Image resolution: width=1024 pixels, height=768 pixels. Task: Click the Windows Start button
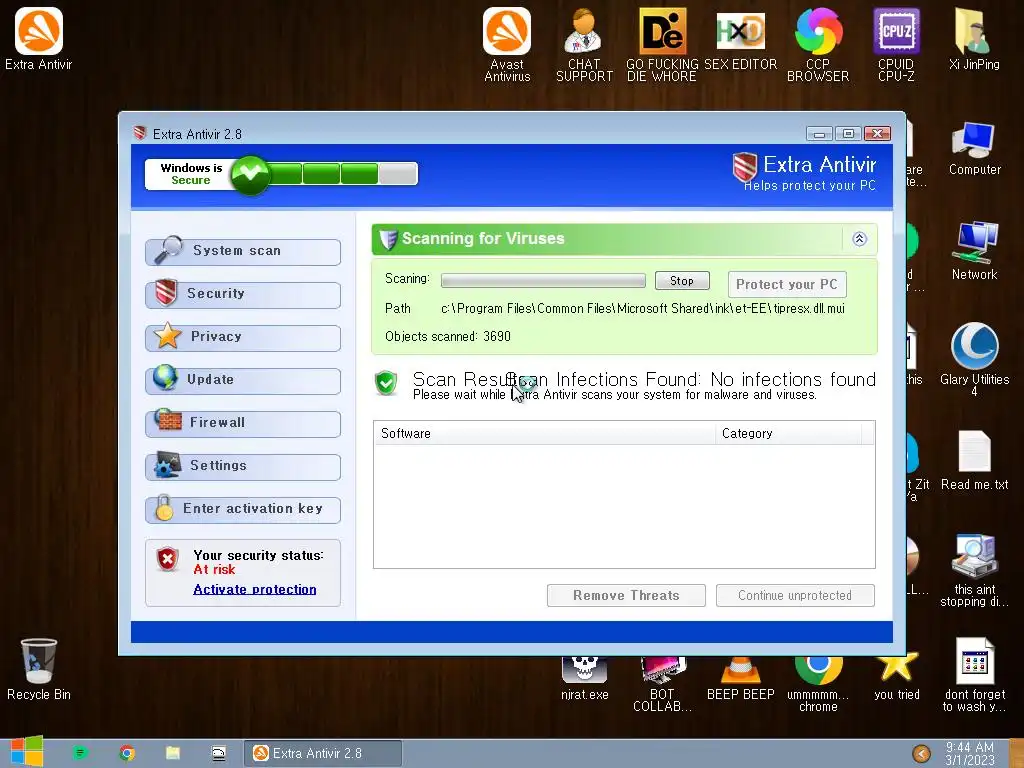coord(26,752)
